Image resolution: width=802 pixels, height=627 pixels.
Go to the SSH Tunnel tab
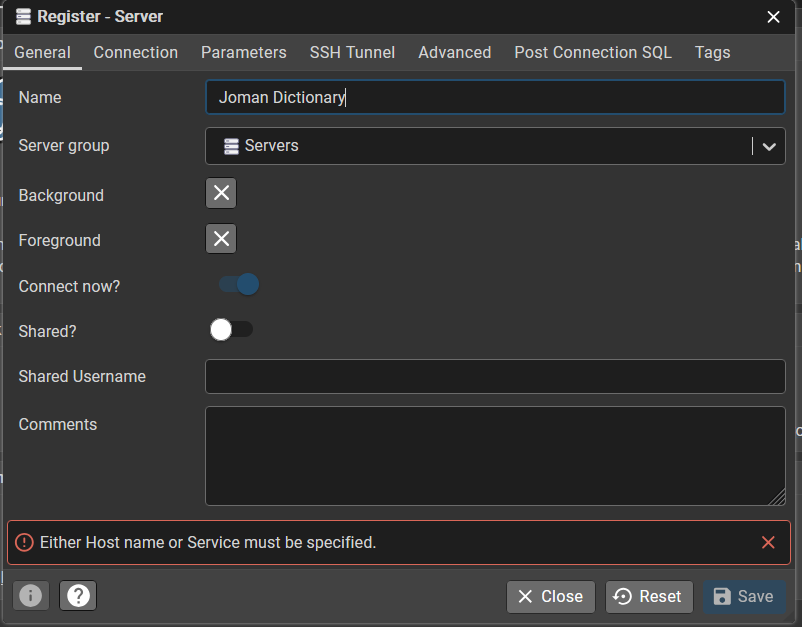pos(352,52)
